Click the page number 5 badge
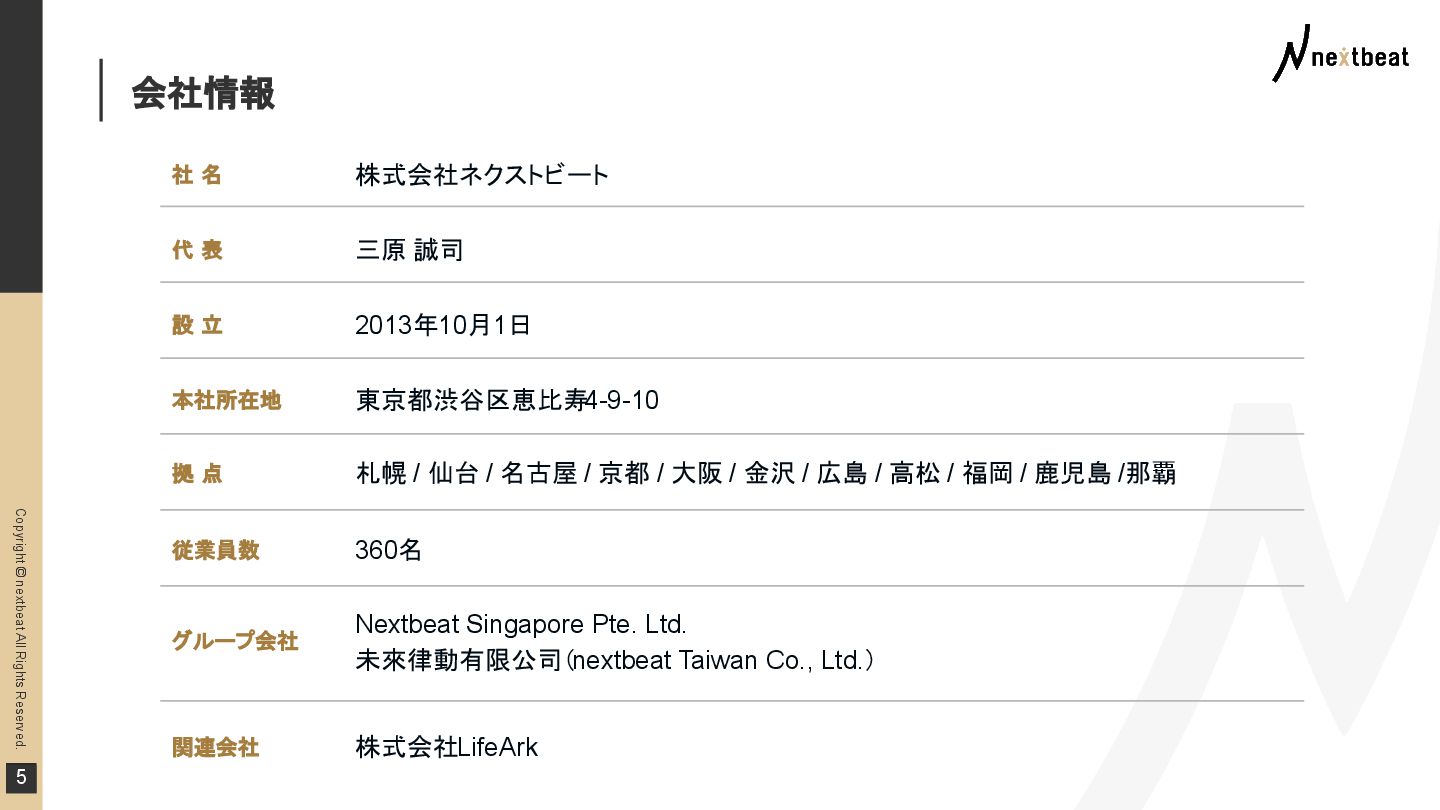The height and width of the screenshot is (810, 1440). pos(21,777)
